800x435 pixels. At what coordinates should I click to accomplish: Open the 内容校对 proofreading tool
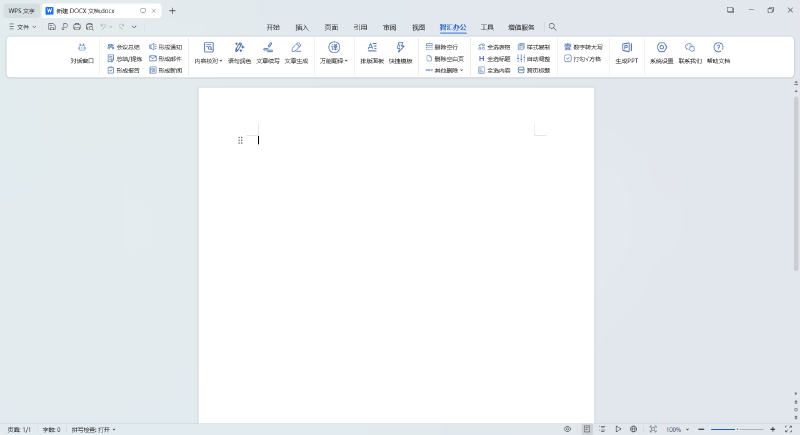click(x=209, y=53)
